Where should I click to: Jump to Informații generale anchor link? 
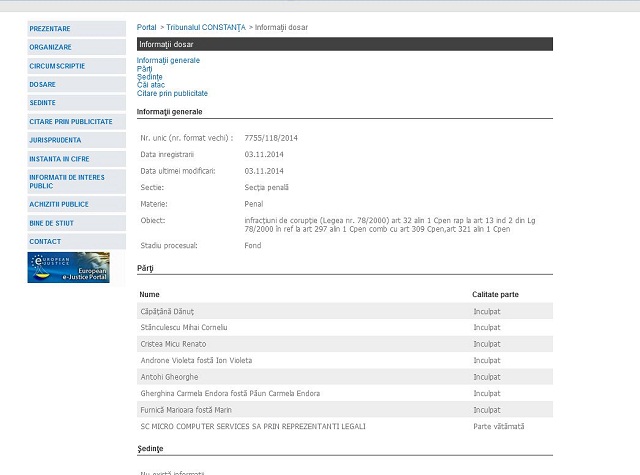pyautogui.click(x=168, y=61)
